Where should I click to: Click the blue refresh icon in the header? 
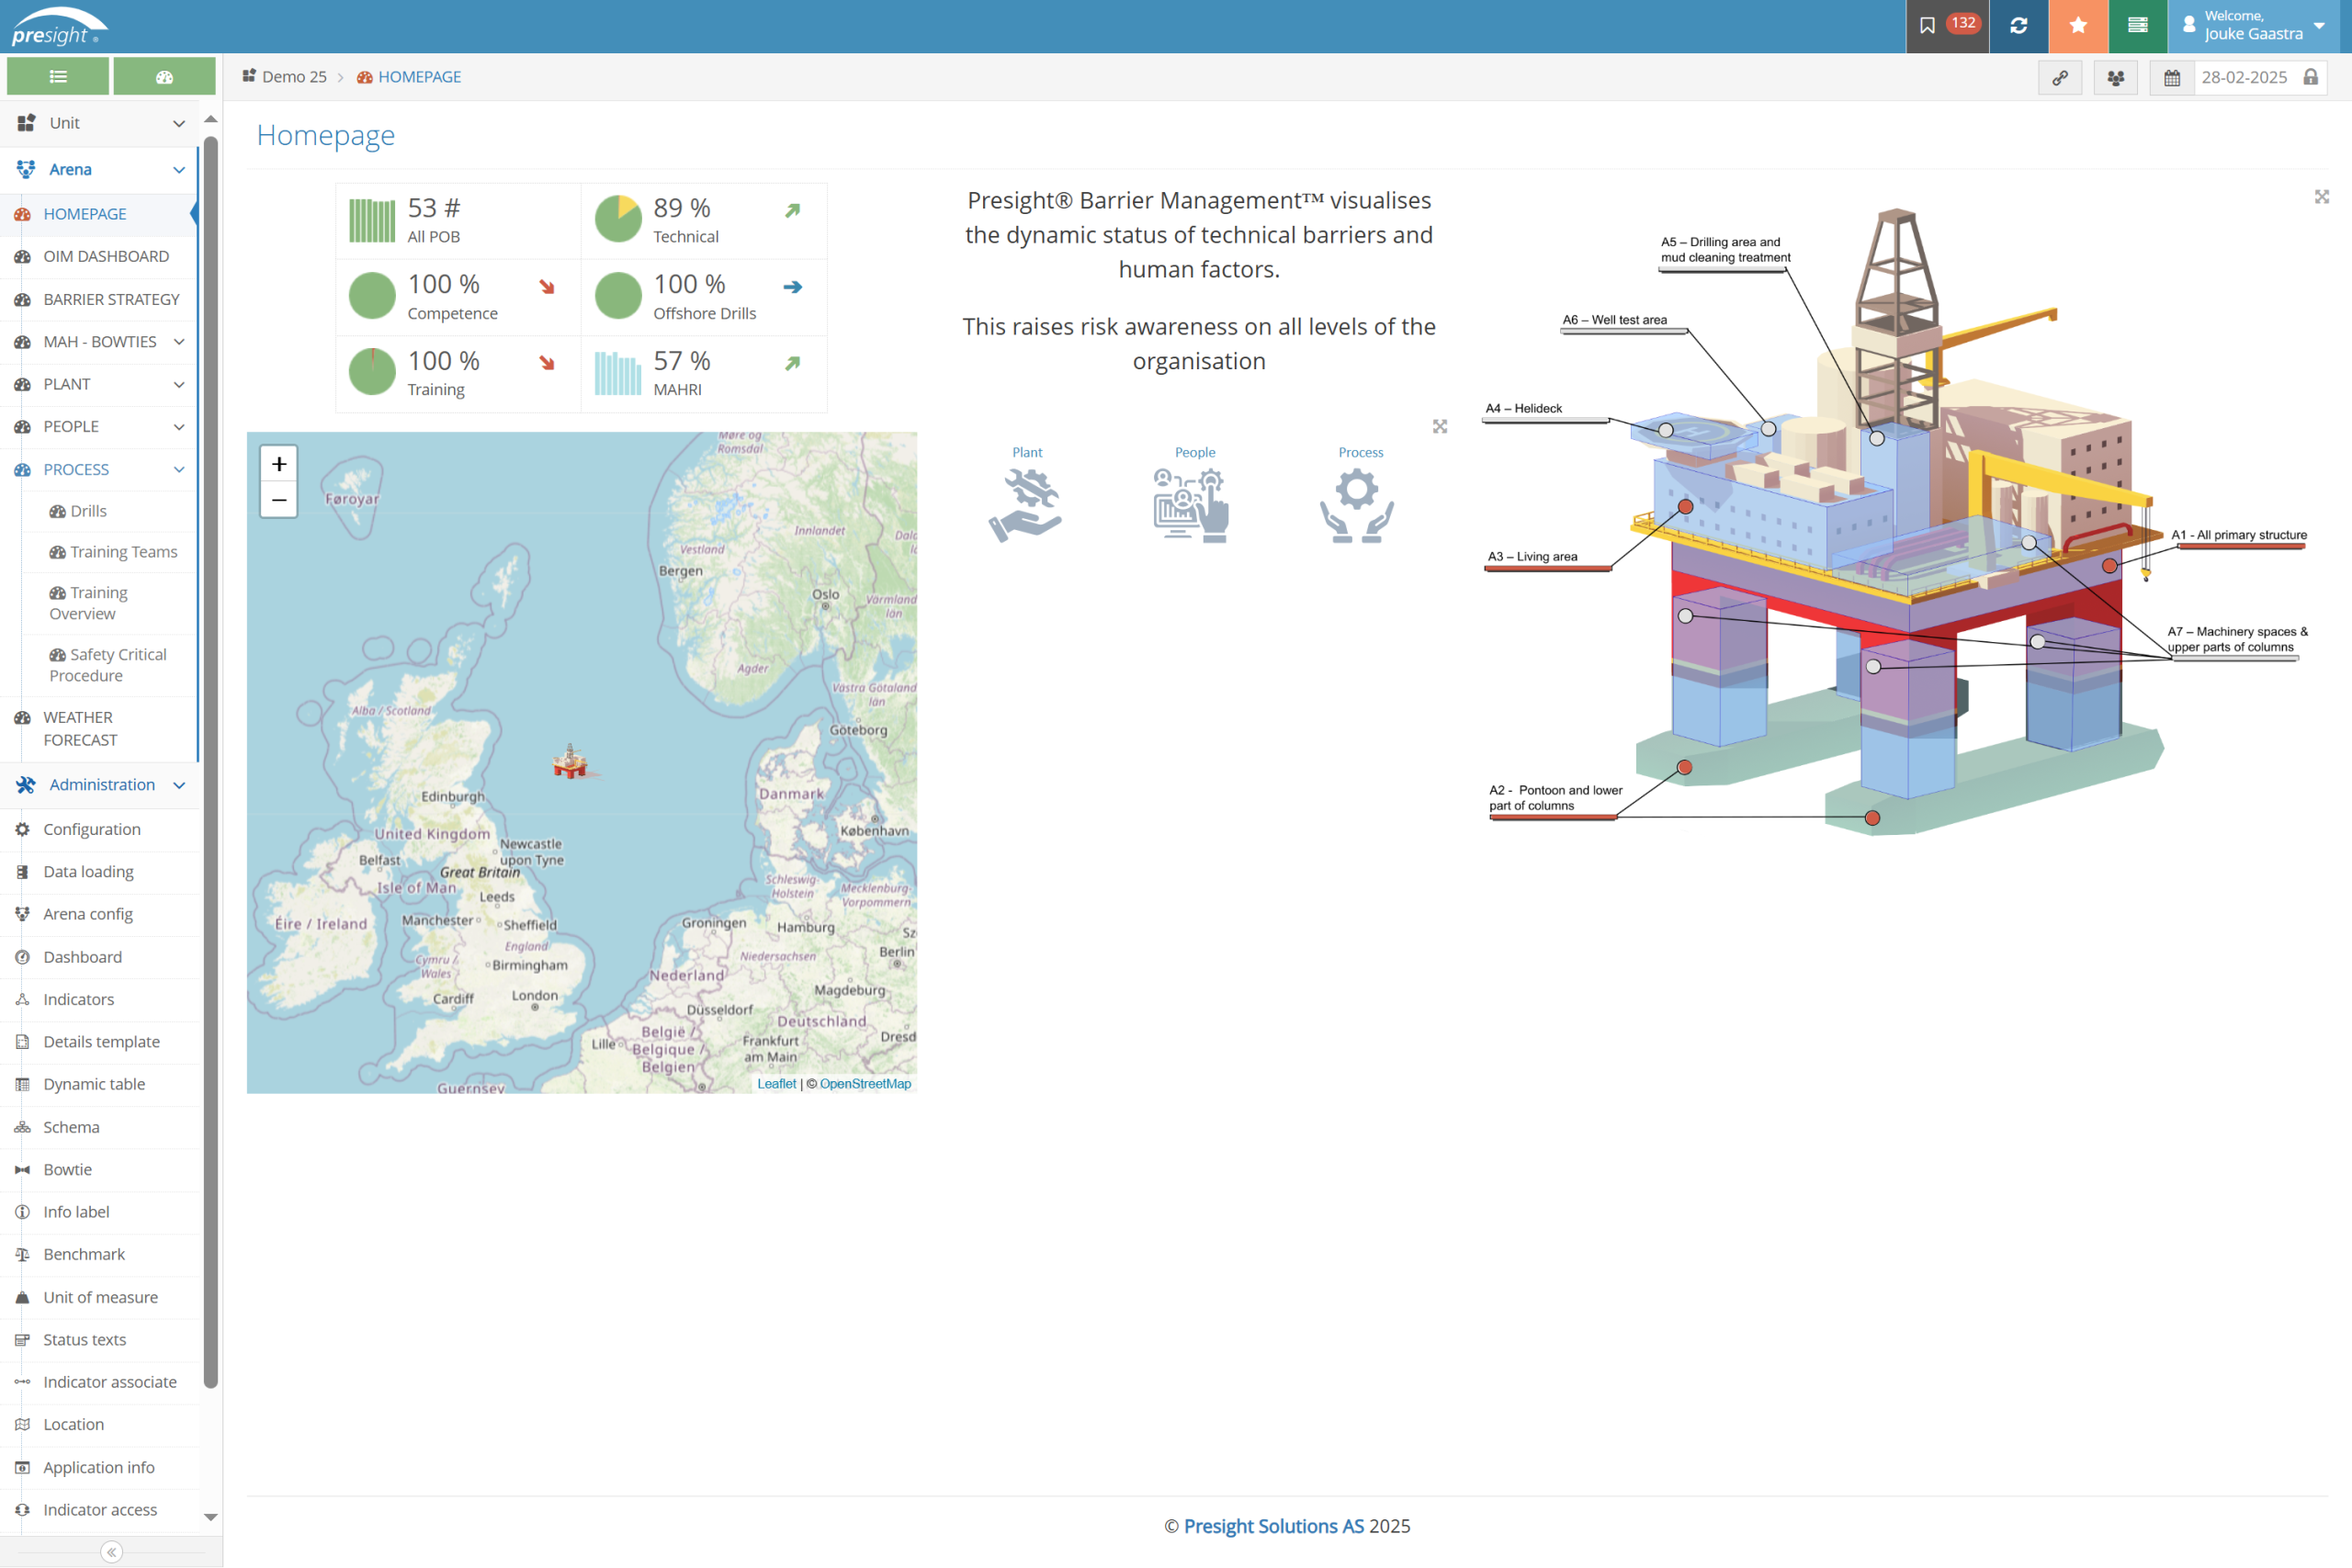(x=2018, y=26)
